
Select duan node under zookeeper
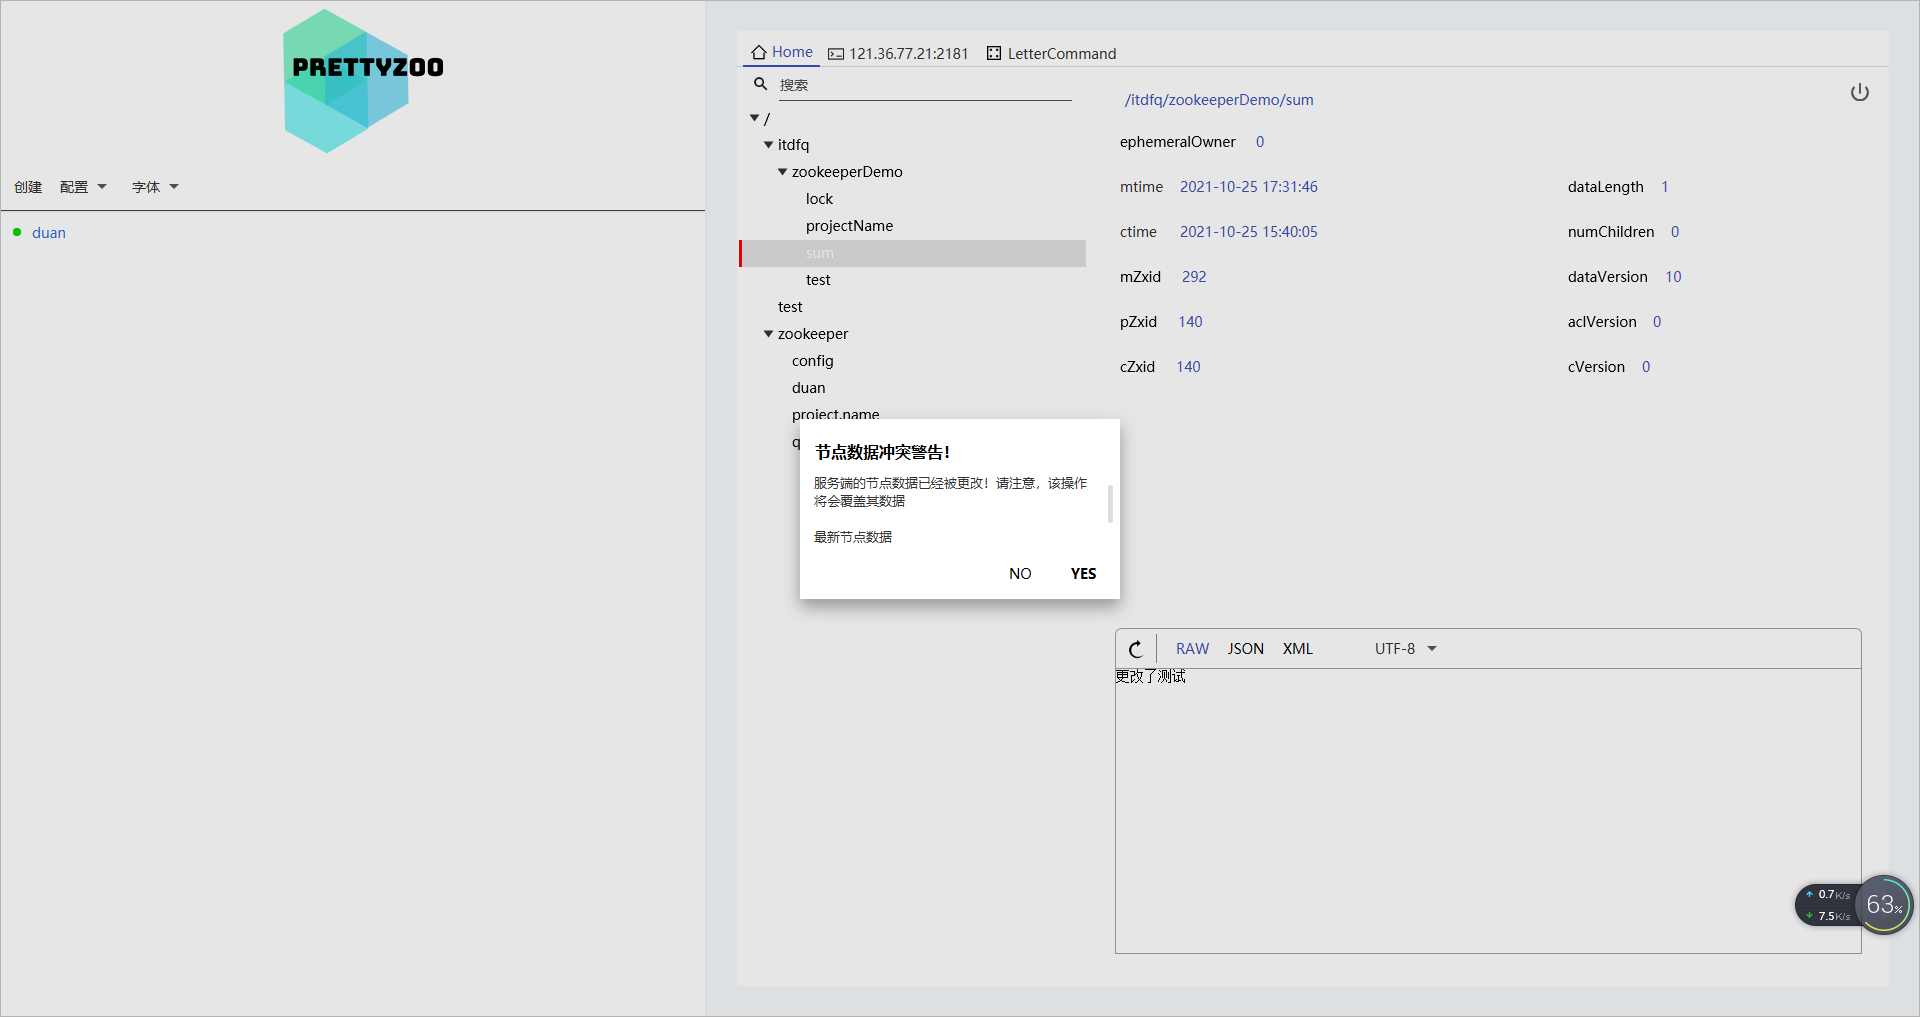pyautogui.click(x=808, y=388)
